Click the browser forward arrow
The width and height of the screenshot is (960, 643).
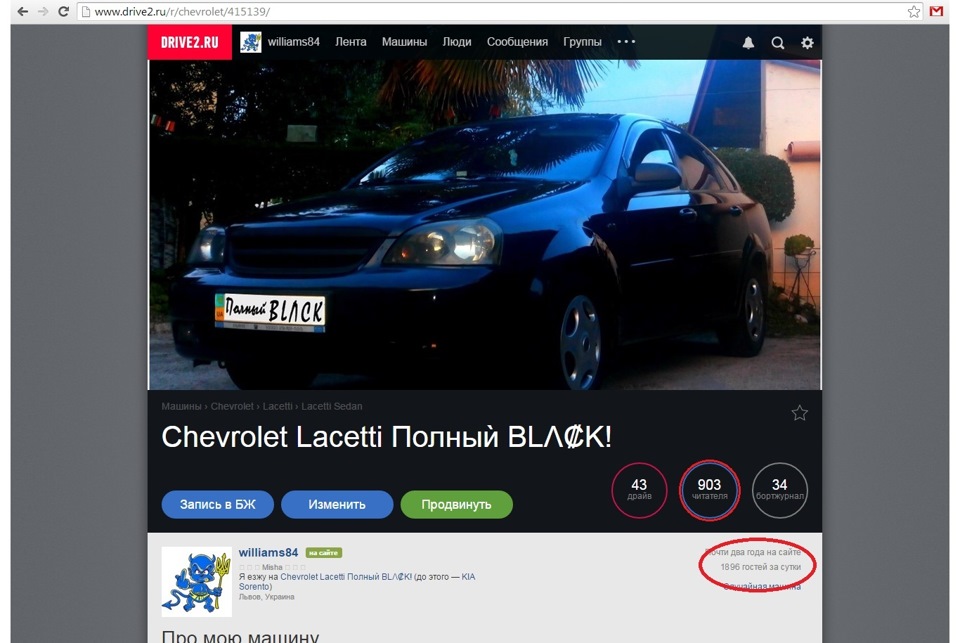(x=43, y=12)
